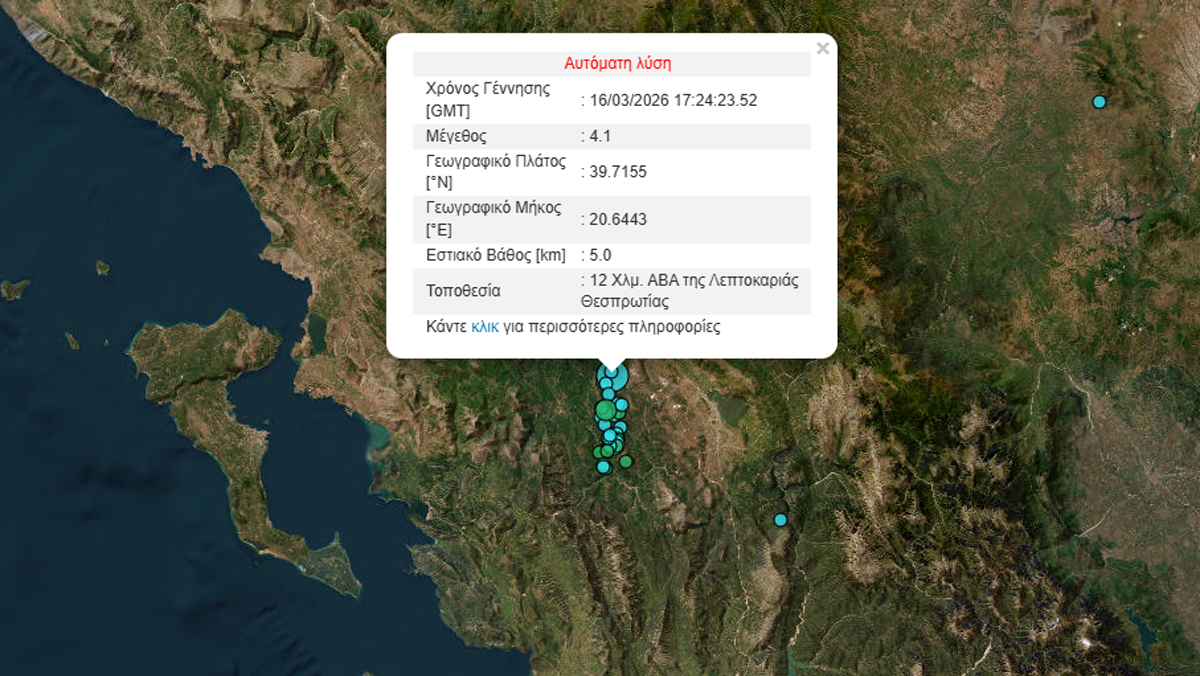Click the isolated earthquake marker top right
The height and width of the screenshot is (676, 1200).
[x=1099, y=101]
